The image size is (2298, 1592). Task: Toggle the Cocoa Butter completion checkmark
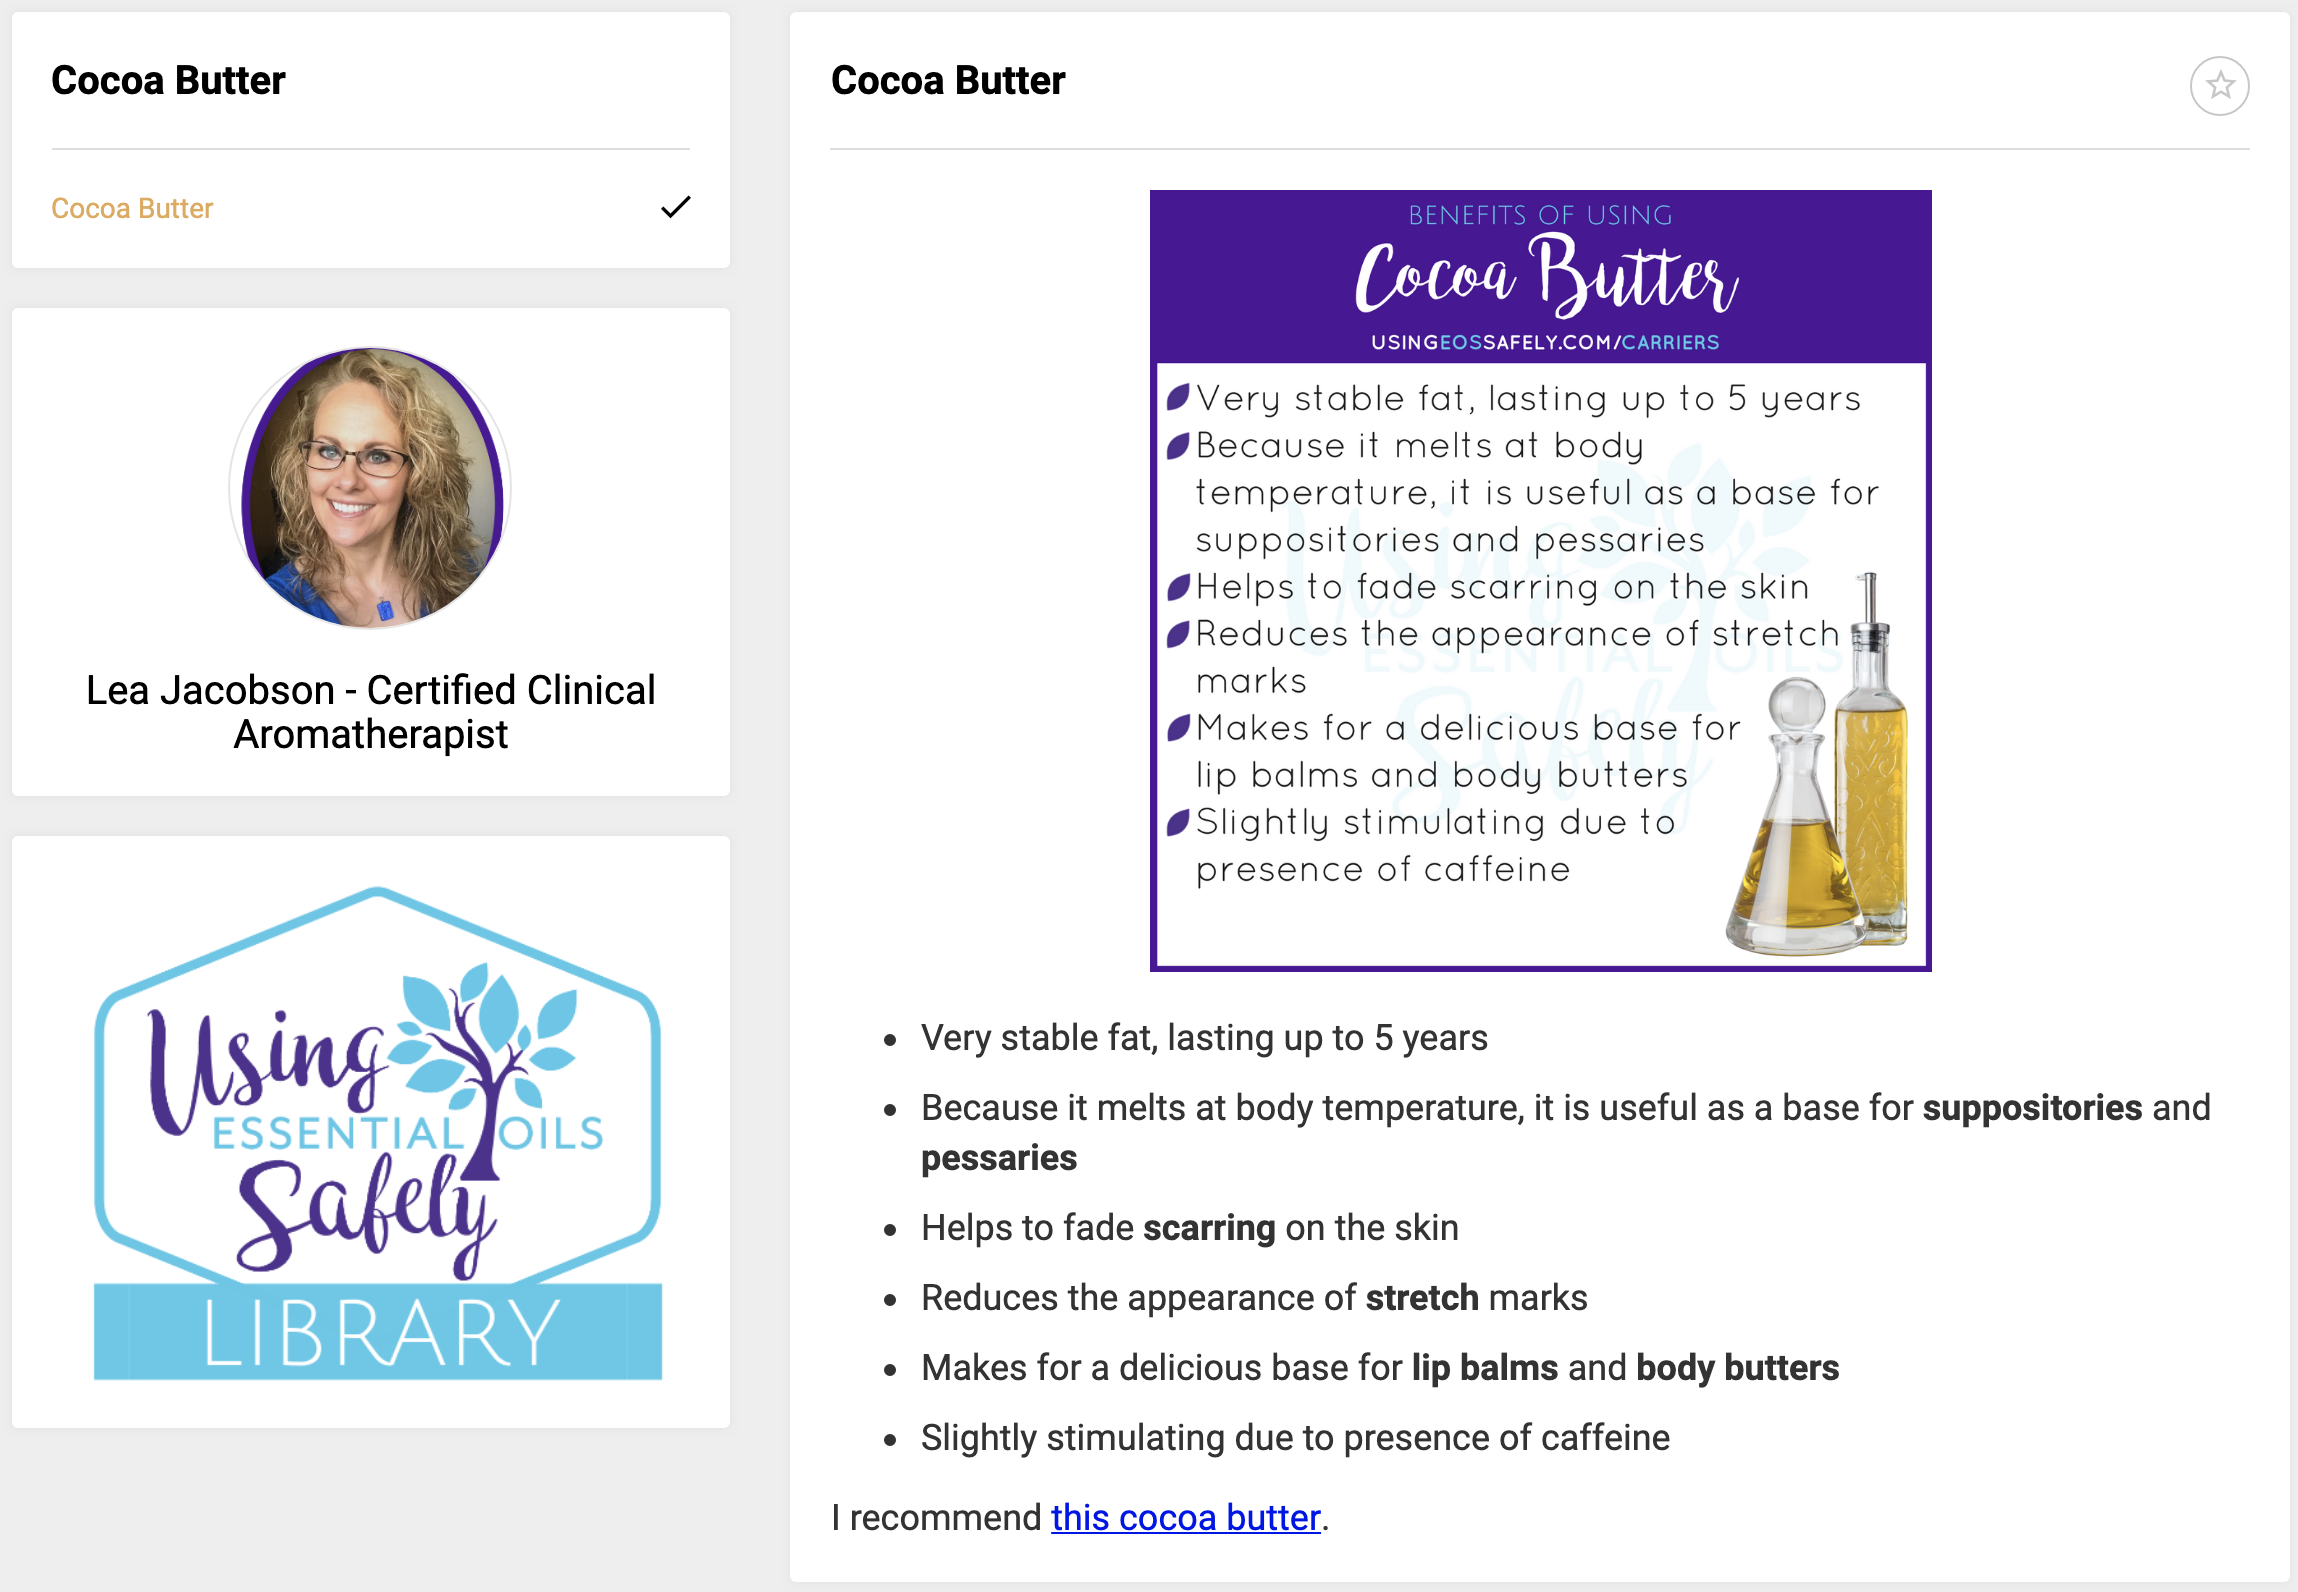tap(676, 207)
